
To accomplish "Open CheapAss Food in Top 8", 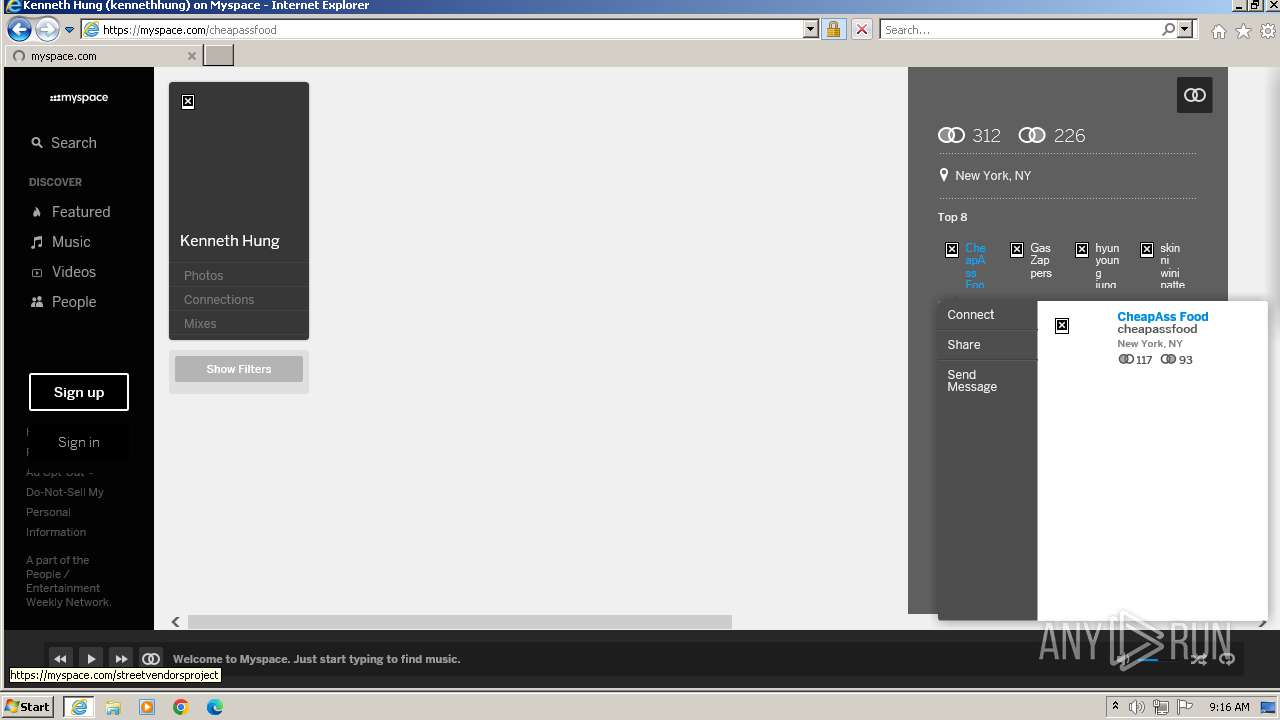I will (x=975, y=266).
